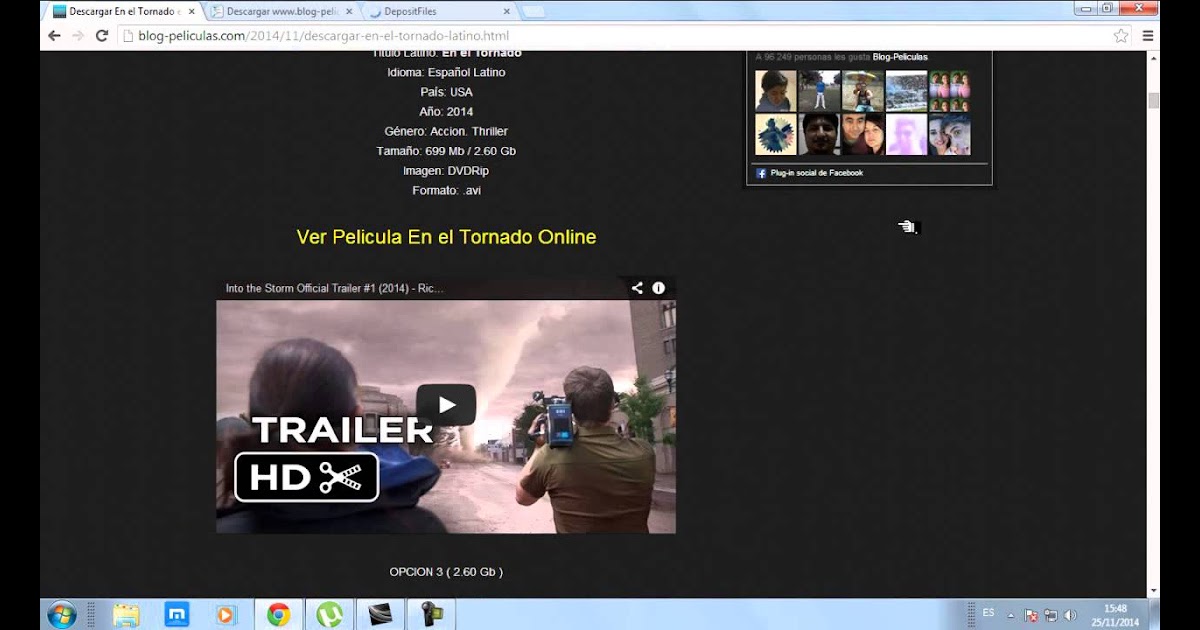The width and height of the screenshot is (1200, 630).
Task: Open a new browser tab
Action: pos(533,11)
